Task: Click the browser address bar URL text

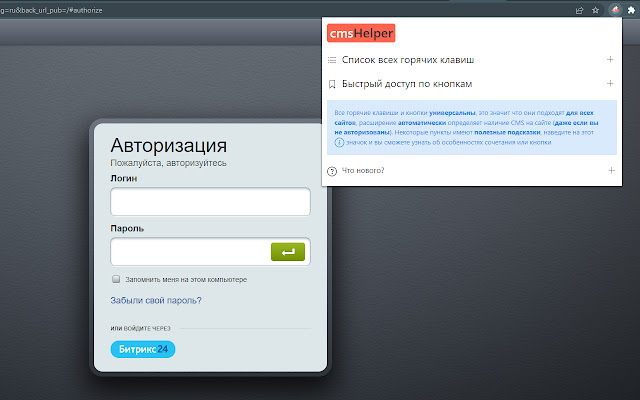Action: (x=51, y=10)
